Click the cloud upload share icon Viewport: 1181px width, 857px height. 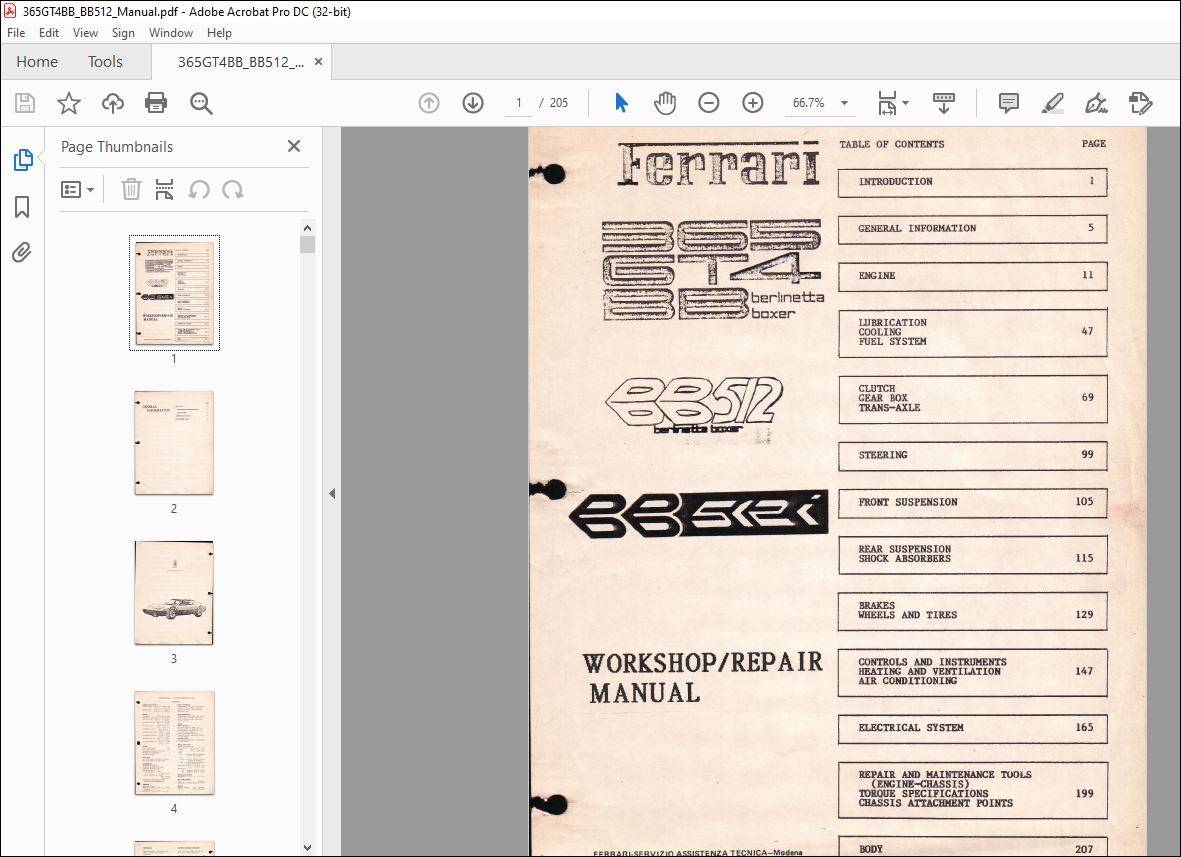[113, 103]
